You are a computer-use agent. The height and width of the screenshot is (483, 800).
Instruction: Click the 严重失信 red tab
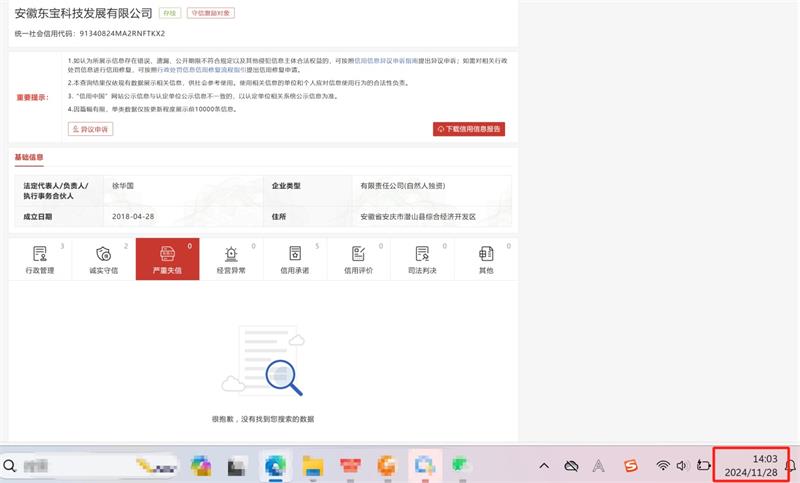pos(167,259)
